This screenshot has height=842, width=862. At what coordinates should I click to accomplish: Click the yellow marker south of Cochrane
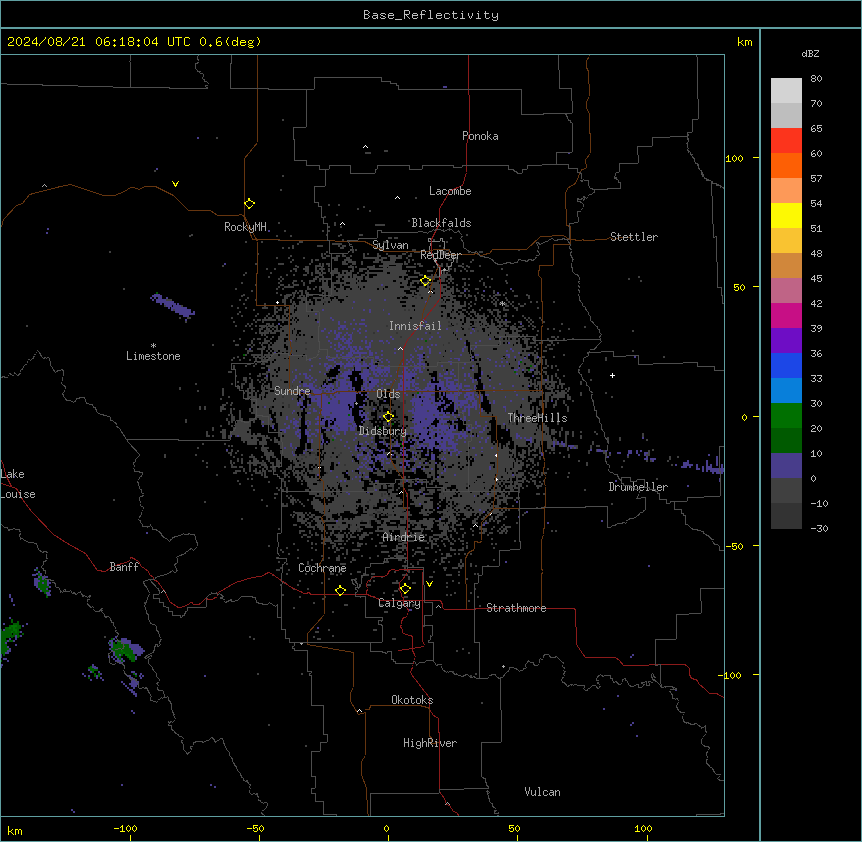[x=340, y=590]
